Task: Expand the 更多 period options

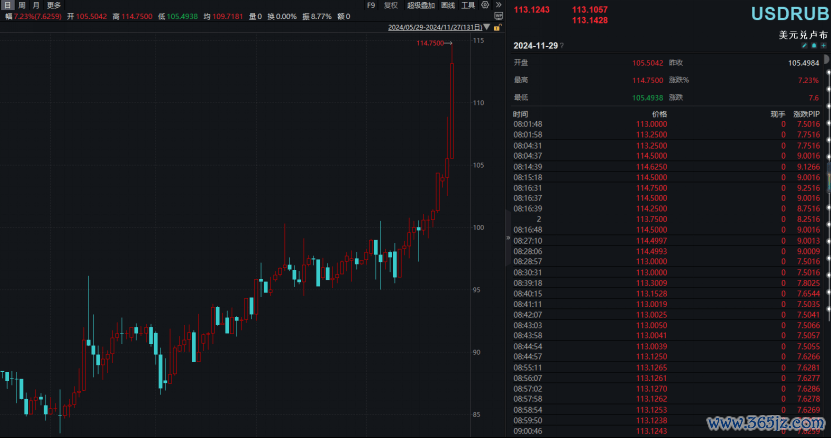Action: (53, 5)
